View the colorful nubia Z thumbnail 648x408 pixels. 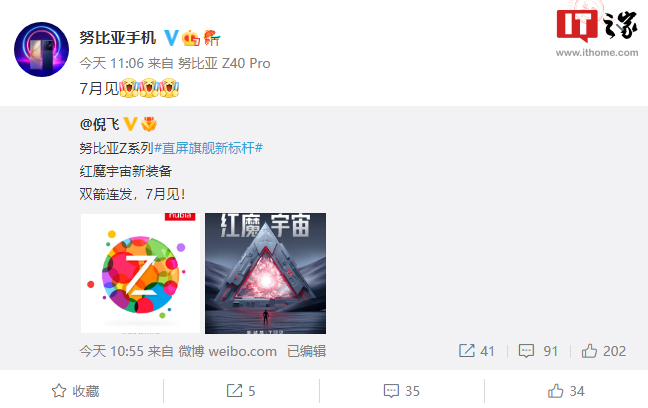click(141, 273)
